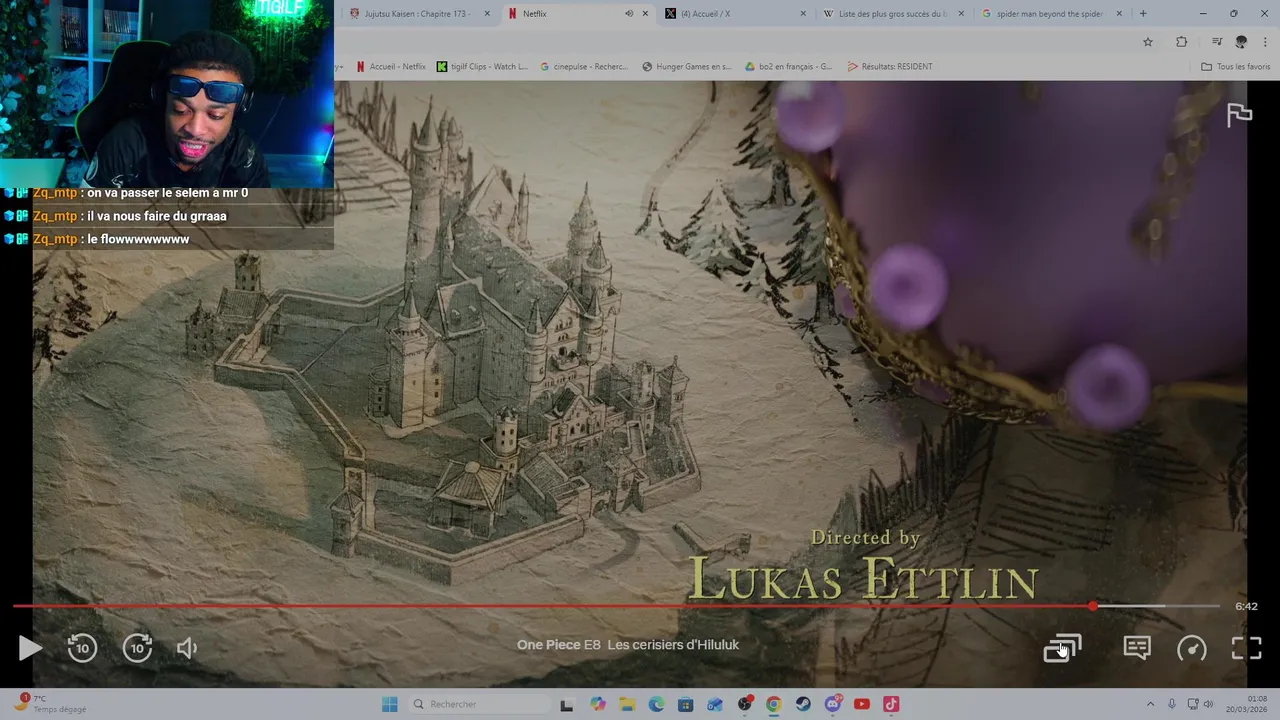Open the Résultats: RESIDENT bookmark
The height and width of the screenshot is (720, 1280).
pos(889,67)
